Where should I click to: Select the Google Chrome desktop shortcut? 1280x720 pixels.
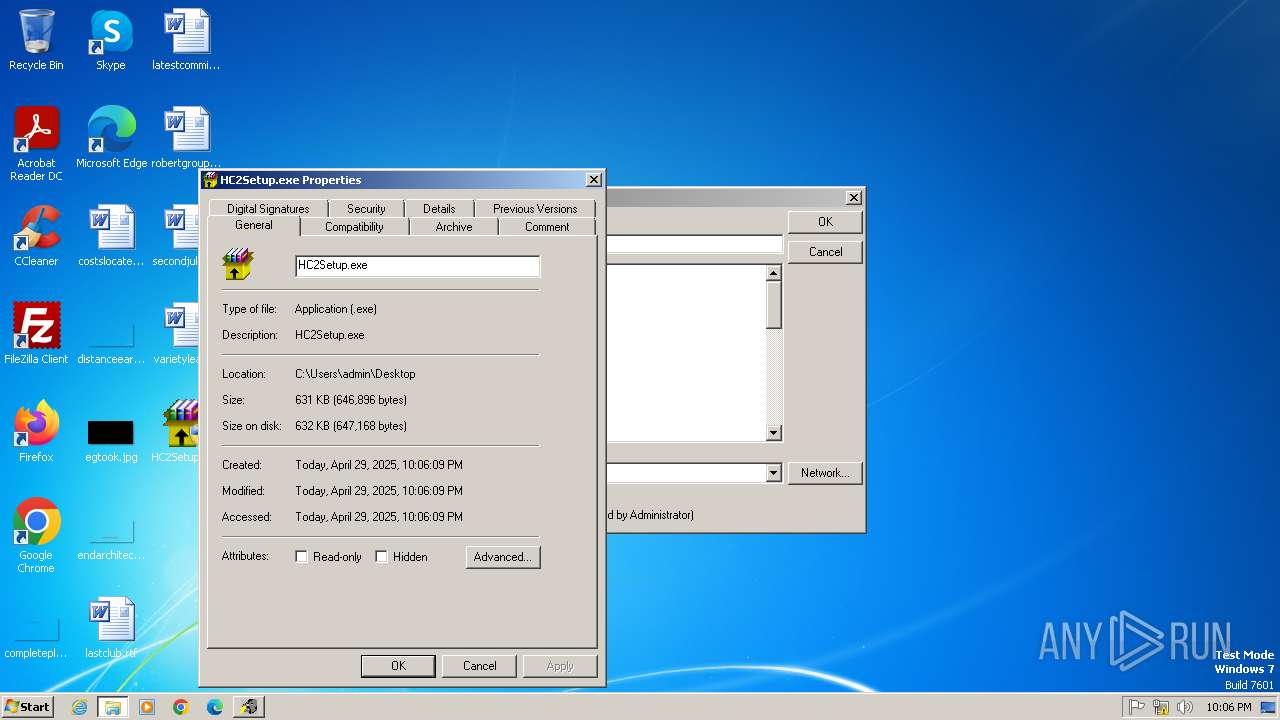36,535
